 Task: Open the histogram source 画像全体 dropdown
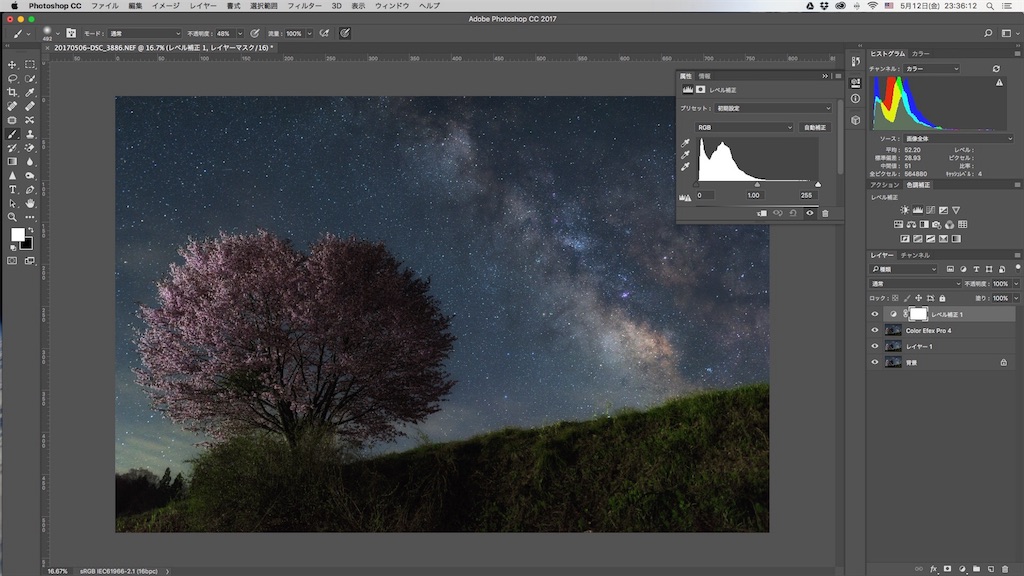tap(958, 138)
